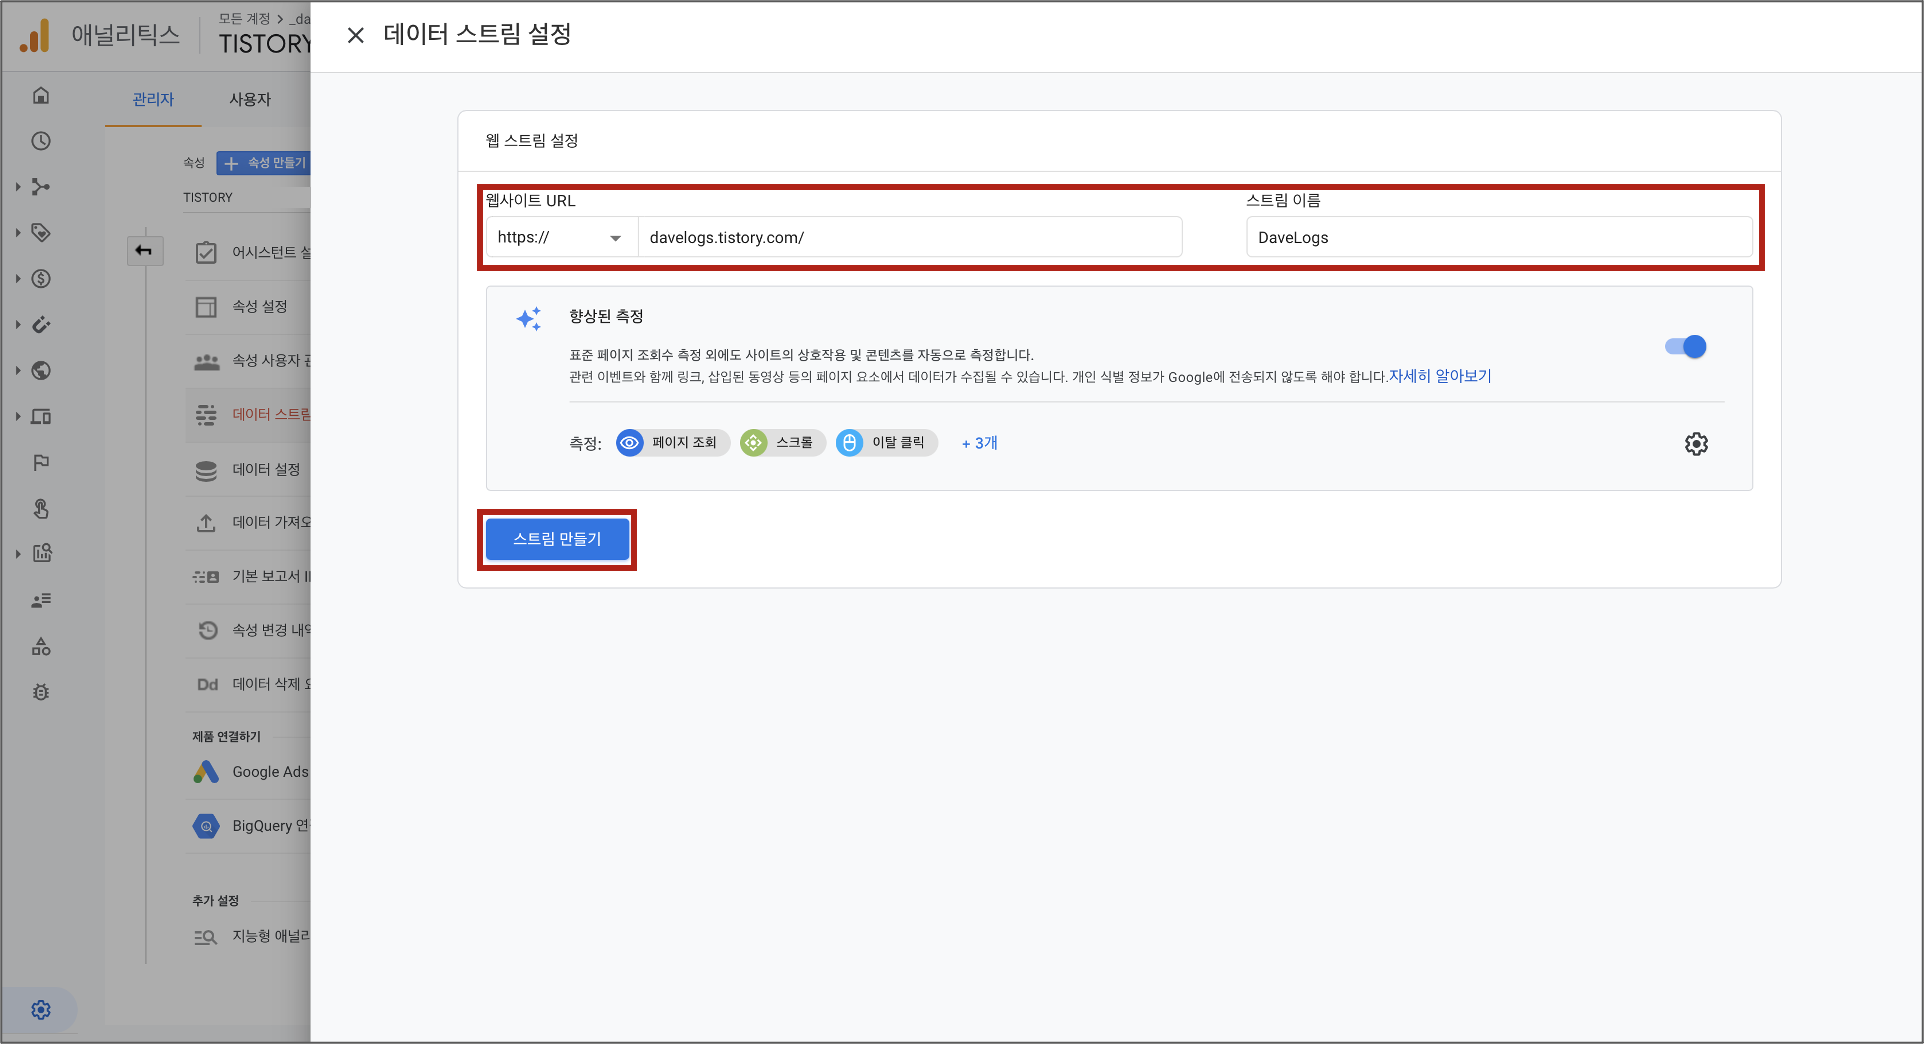Screen dimensions: 1924x1044
Task: Click the outbound click mouse chip icon
Action: coord(849,443)
